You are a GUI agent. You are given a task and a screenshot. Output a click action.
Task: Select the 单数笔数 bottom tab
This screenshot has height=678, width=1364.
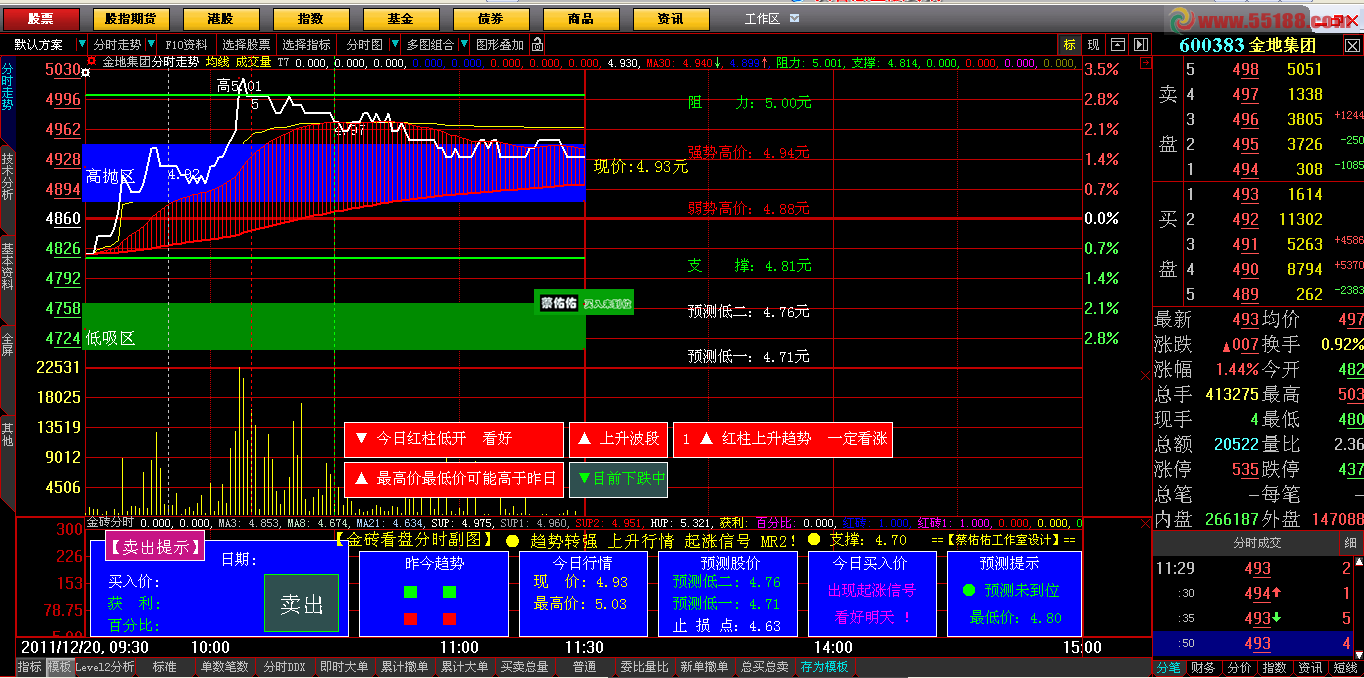pos(224,667)
